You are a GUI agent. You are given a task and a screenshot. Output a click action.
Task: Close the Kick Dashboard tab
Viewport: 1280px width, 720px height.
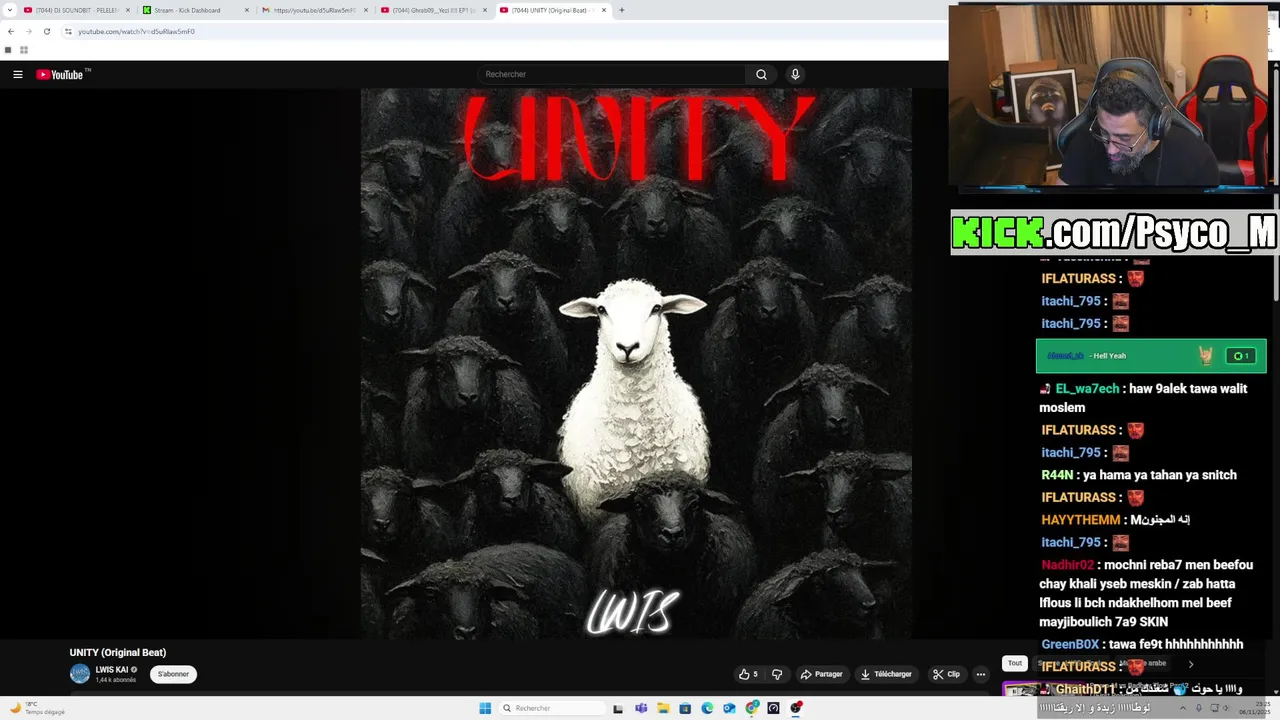247,10
